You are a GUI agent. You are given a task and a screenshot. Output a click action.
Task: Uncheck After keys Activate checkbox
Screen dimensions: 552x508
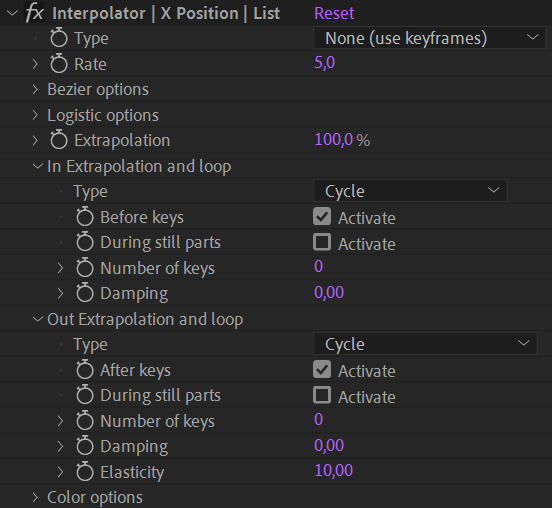pos(322,369)
